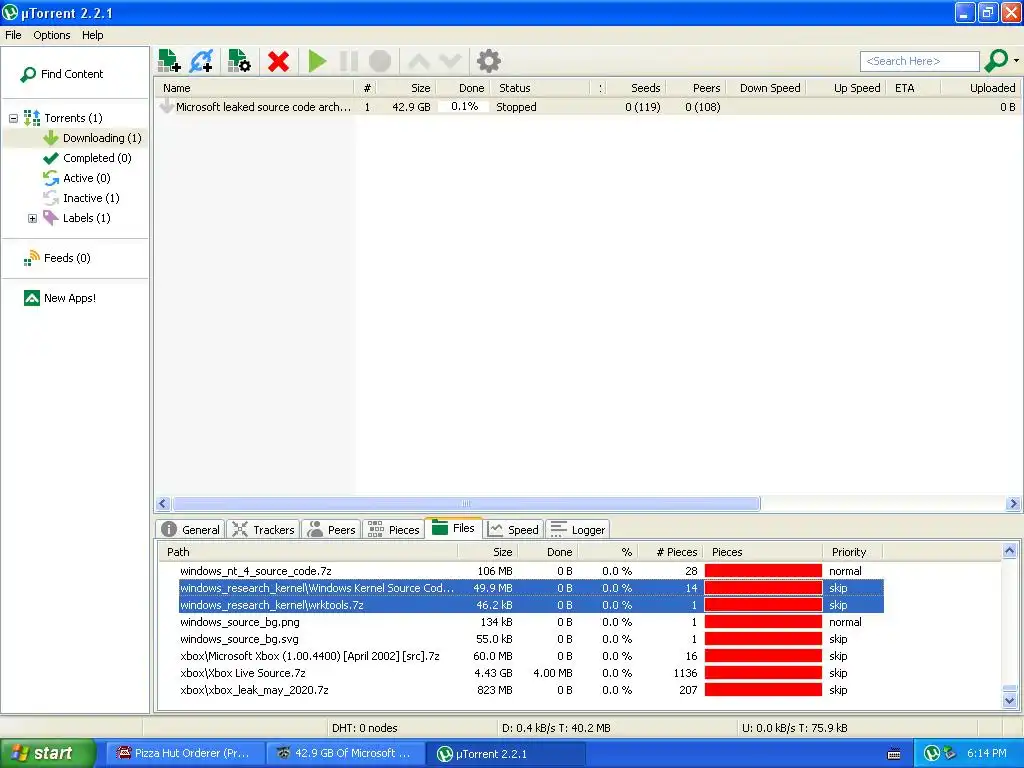Open the Help menu
Screen dimensions: 1024x768
(x=92, y=35)
